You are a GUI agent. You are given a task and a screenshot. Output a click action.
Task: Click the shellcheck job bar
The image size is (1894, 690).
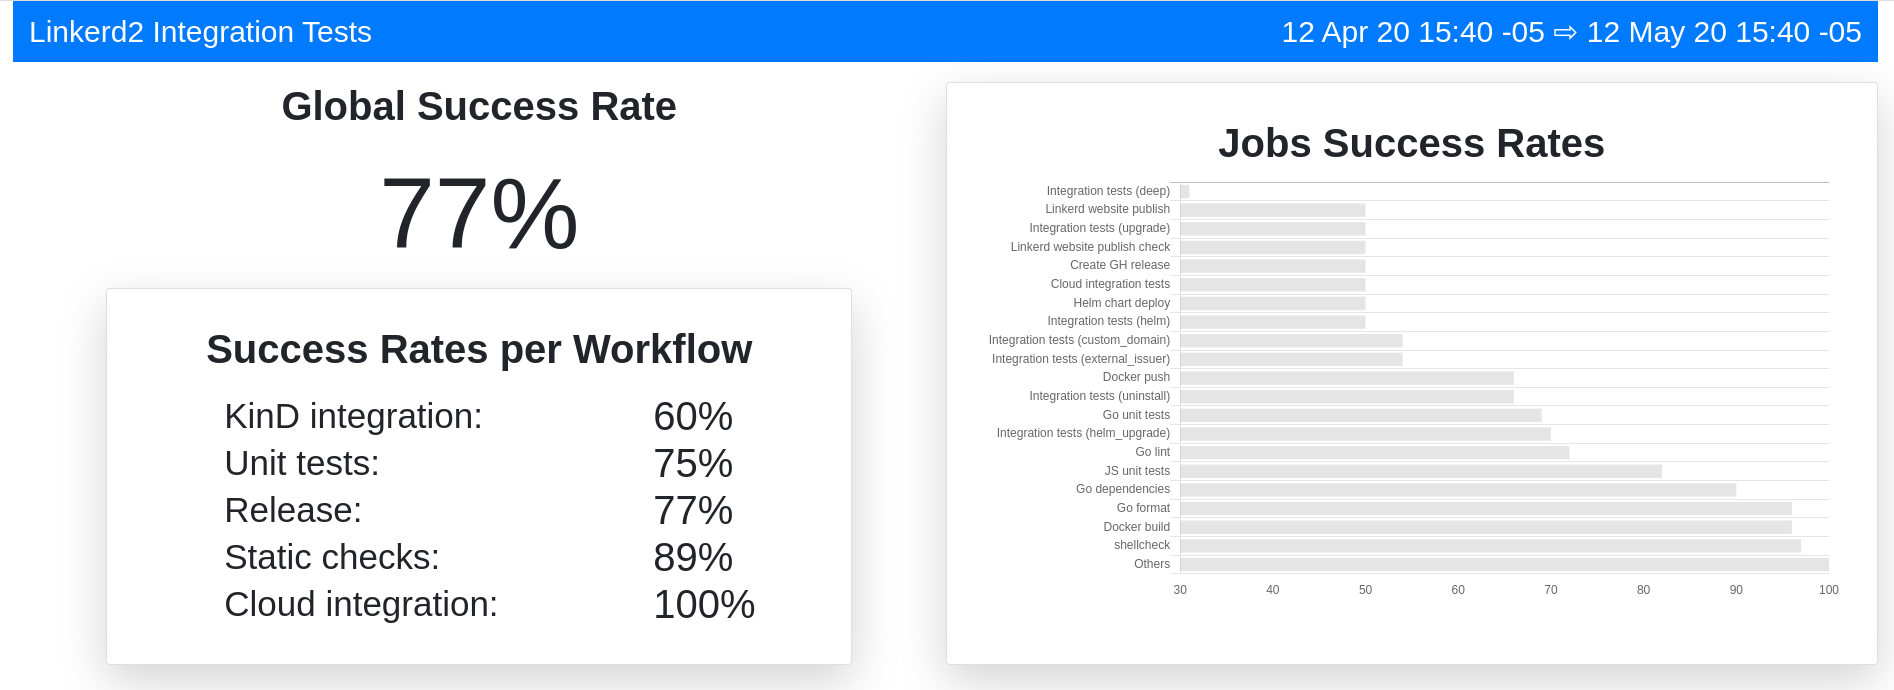pyautogui.click(x=1490, y=546)
